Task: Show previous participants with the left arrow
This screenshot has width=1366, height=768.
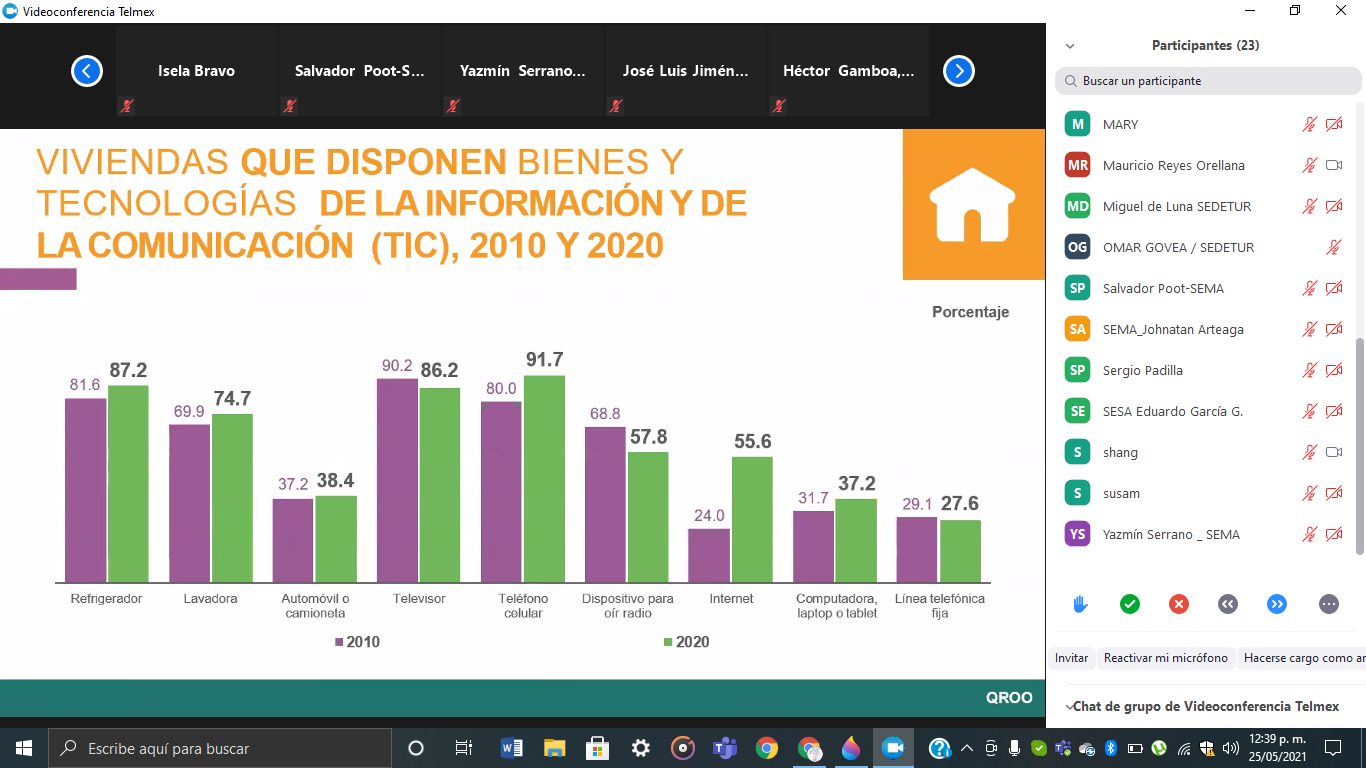Action: coord(87,71)
